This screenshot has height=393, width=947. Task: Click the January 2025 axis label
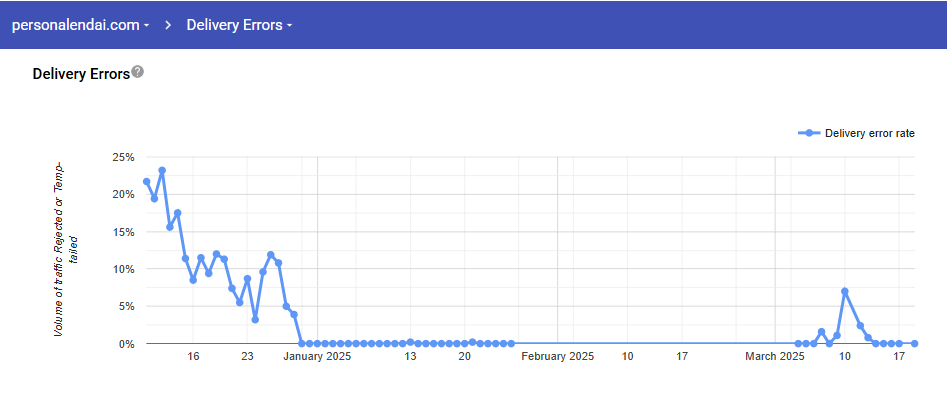317,356
